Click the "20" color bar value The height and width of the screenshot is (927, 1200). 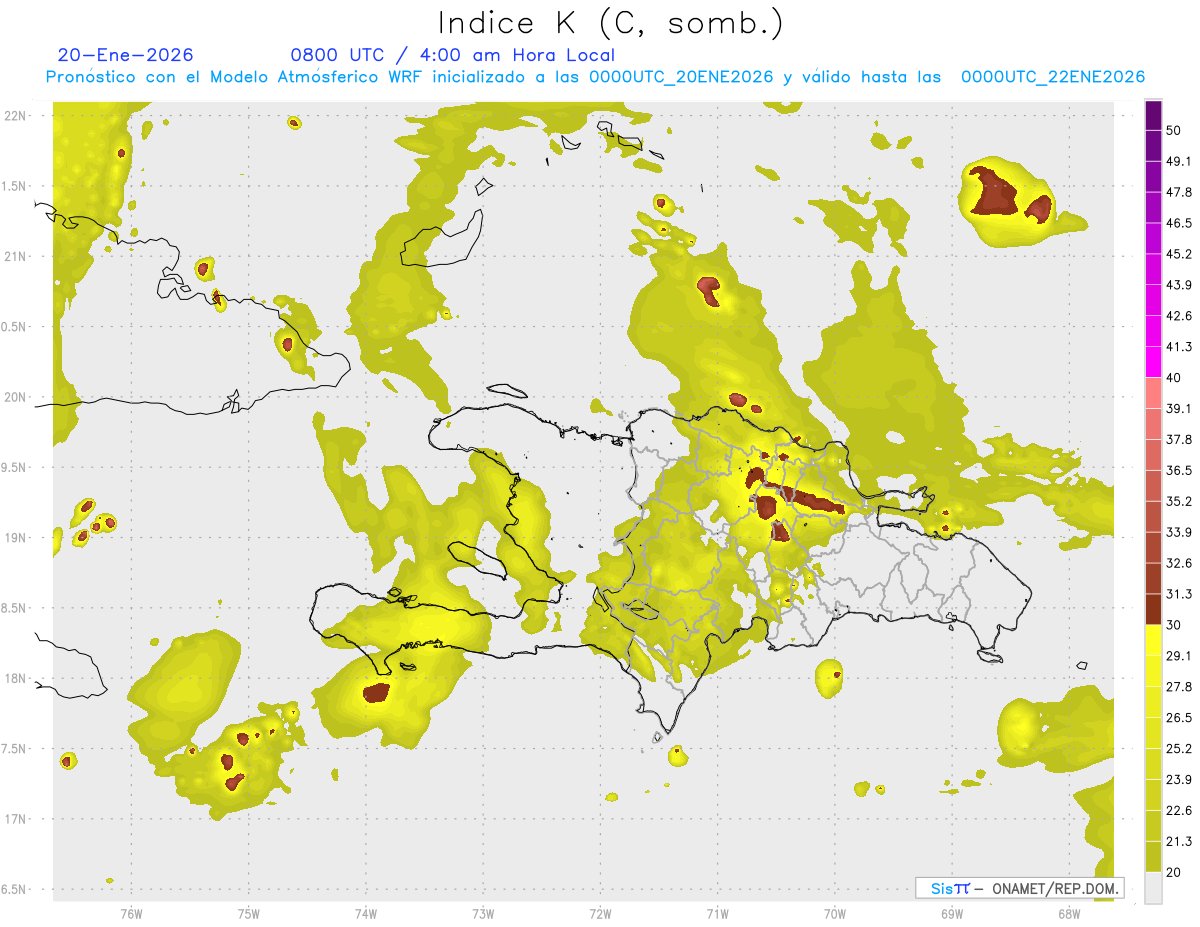click(1174, 872)
